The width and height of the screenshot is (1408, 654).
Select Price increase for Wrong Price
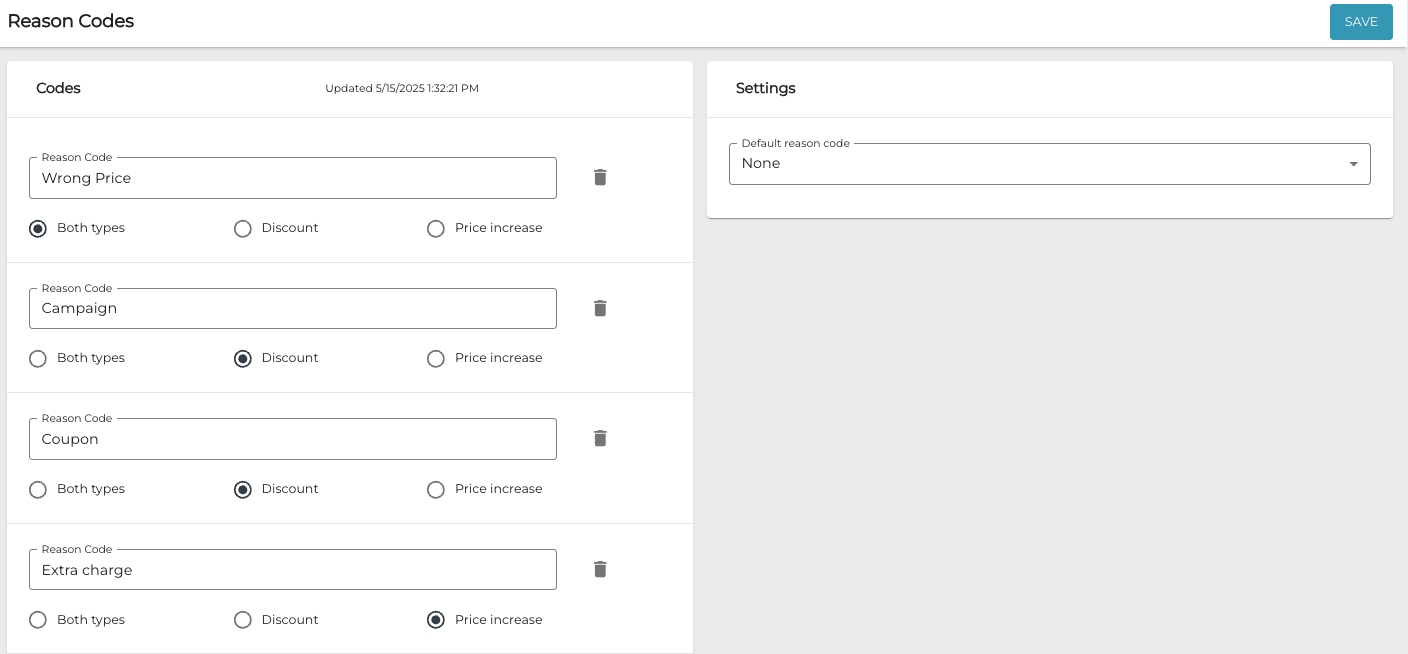point(436,229)
